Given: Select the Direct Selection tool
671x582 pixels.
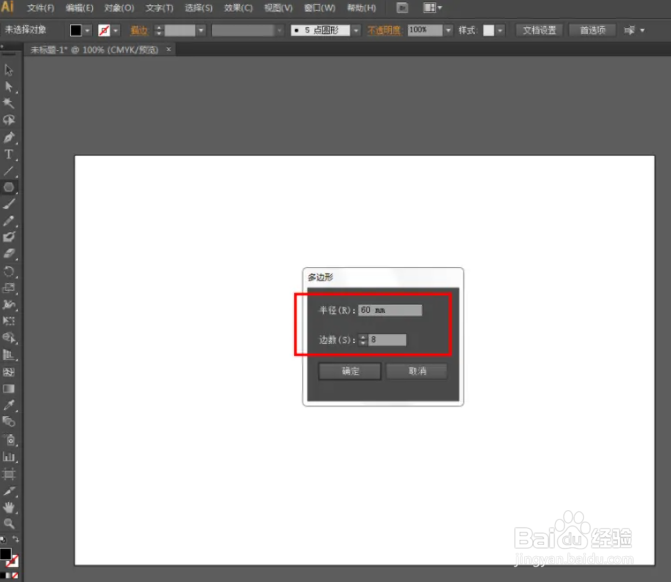Looking at the screenshot, I should (9, 86).
